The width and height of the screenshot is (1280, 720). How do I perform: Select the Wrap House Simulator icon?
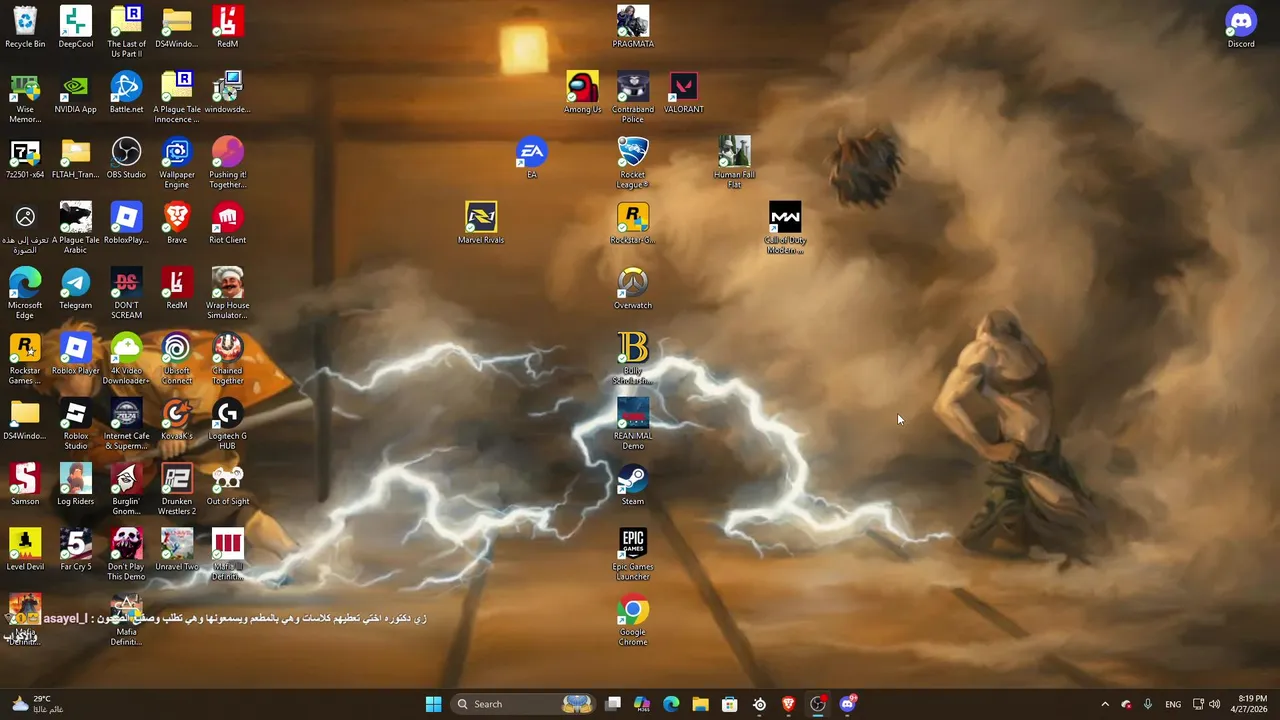click(x=227, y=293)
